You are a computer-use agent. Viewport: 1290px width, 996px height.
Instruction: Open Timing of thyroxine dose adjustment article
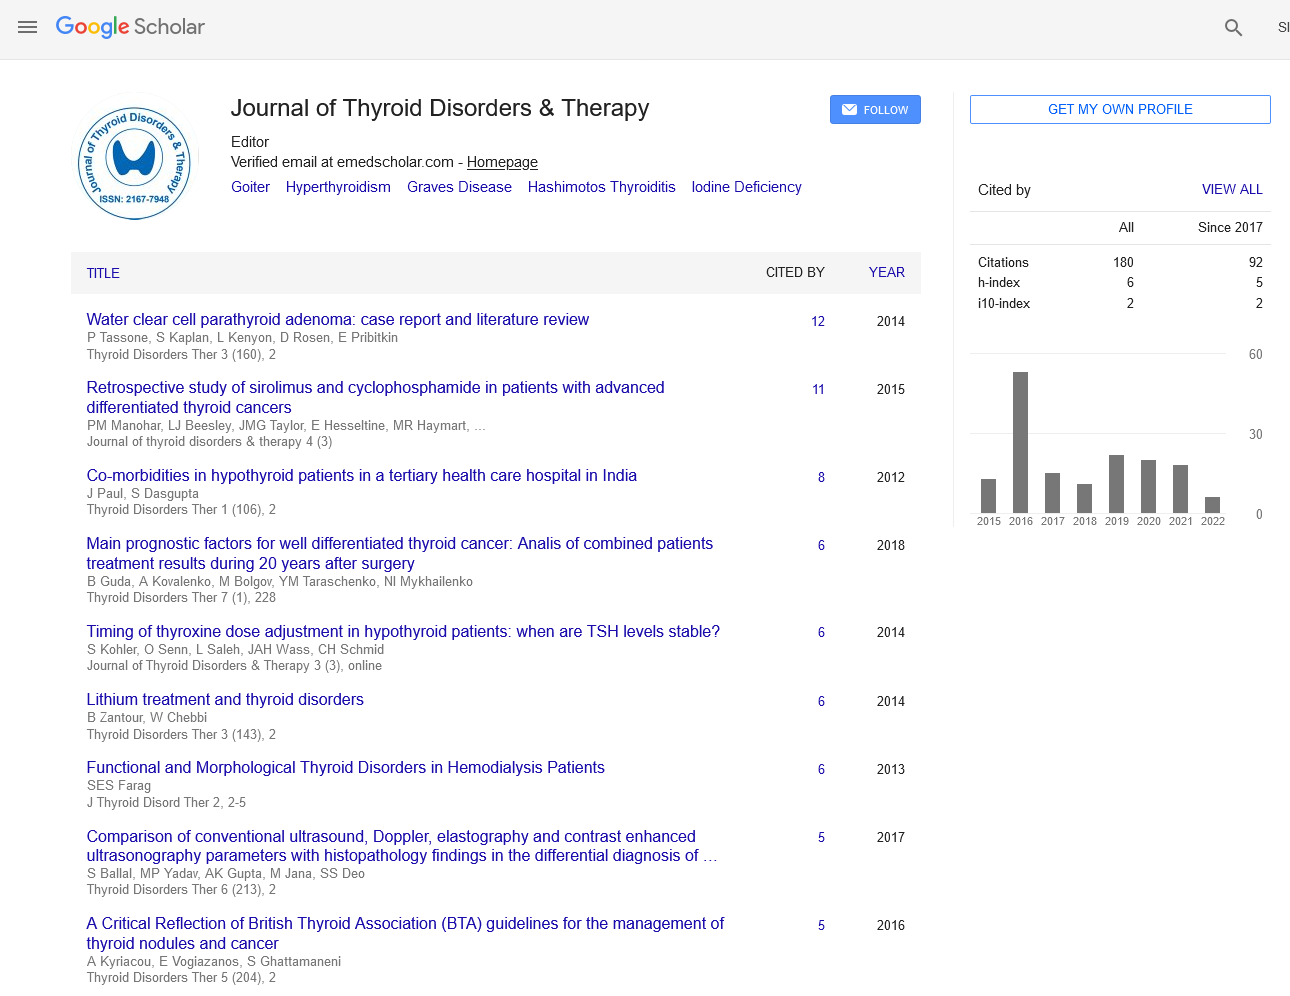(x=403, y=632)
